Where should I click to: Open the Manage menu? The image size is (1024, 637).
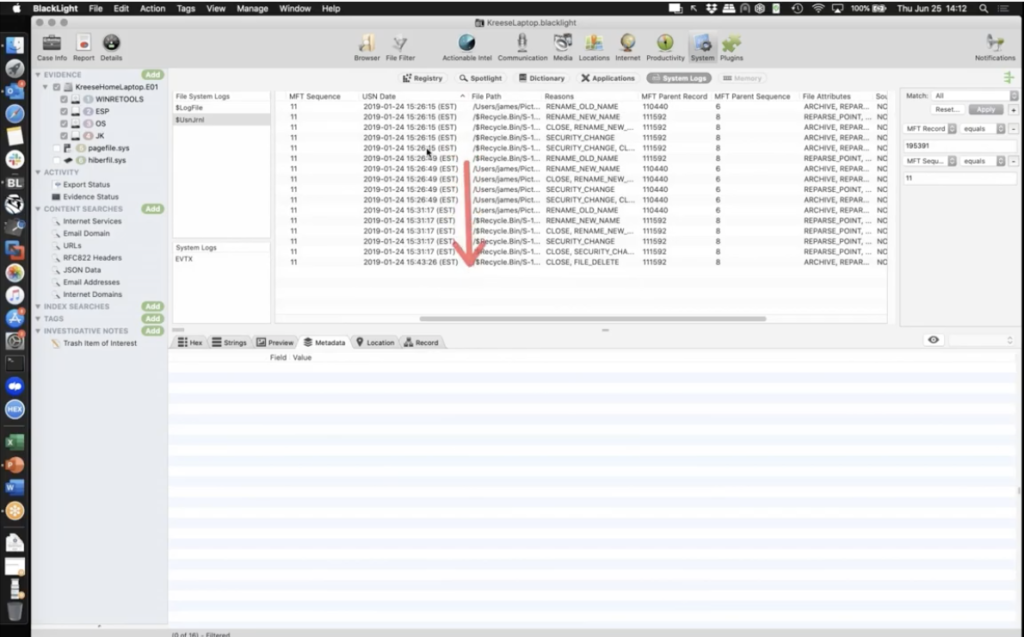[252, 8]
